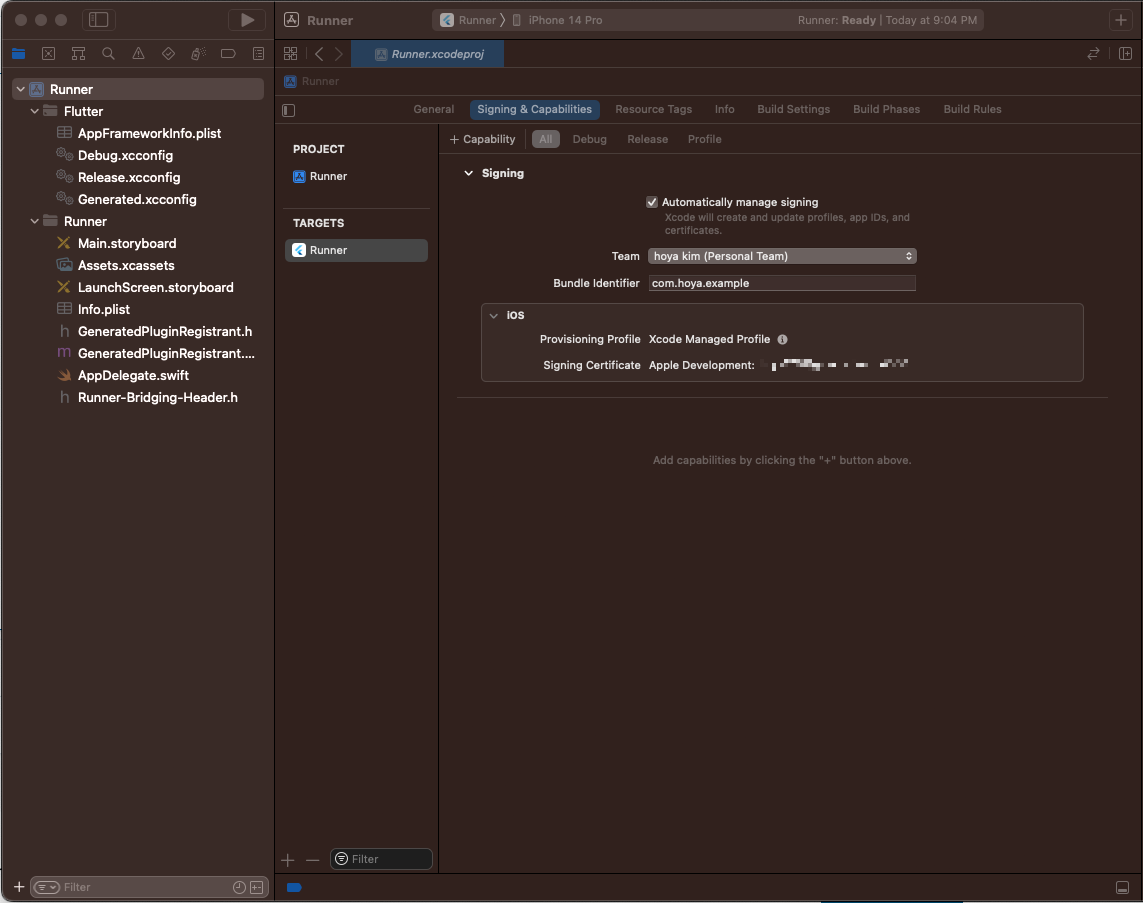Open the Resource Tags tab
Viewport: 1143px width, 903px height.
(x=653, y=109)
